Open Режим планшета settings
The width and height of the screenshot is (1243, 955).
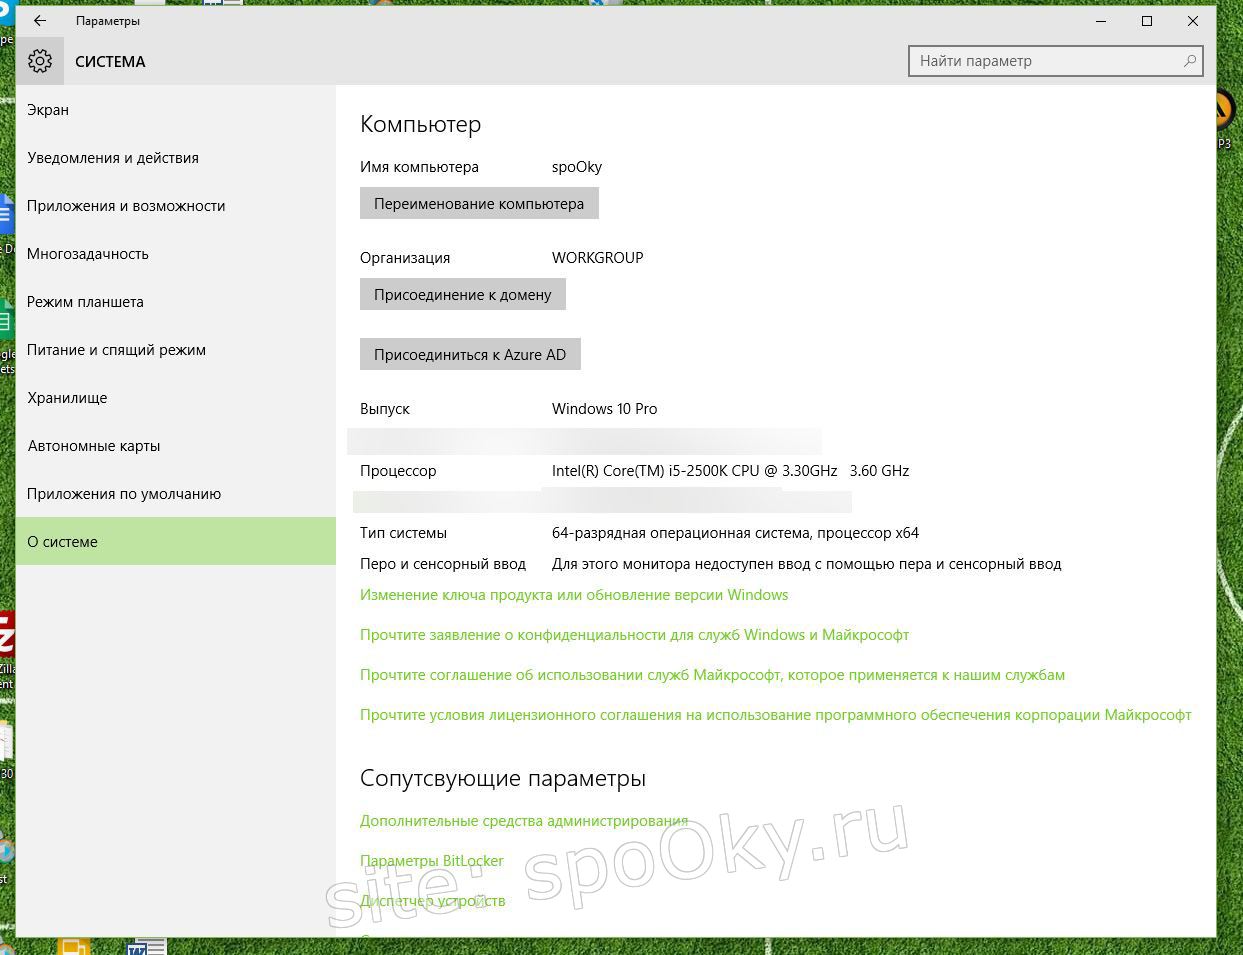click(x=176, y=302)
